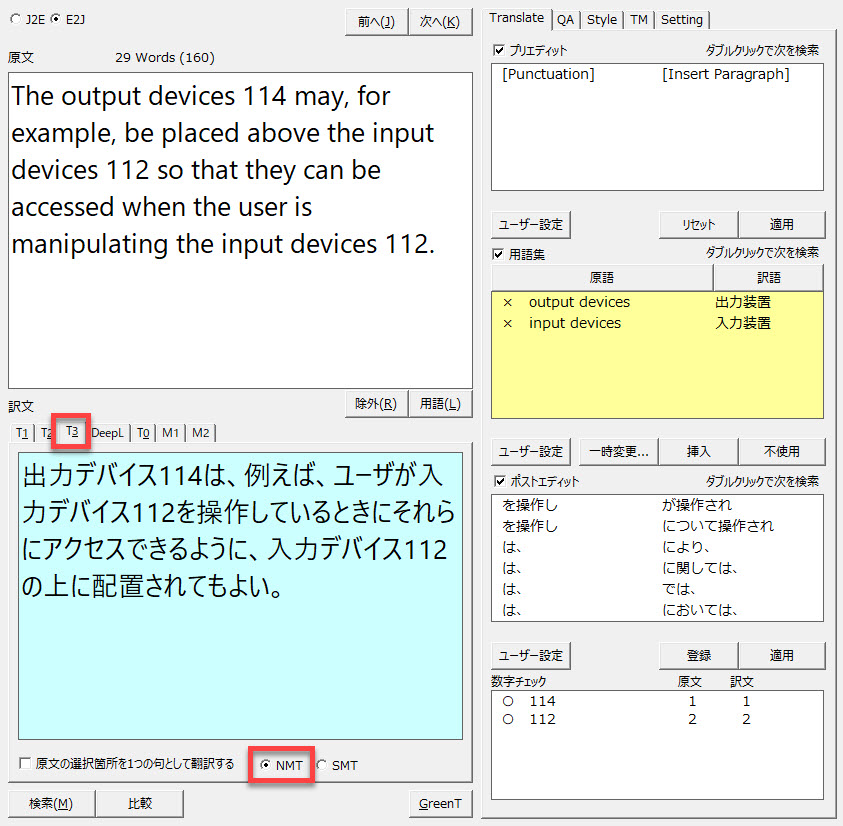Toggle the プリエディット checkbox
The width and height of the screenshot is (843, 826).
click(x=499, y=50)
